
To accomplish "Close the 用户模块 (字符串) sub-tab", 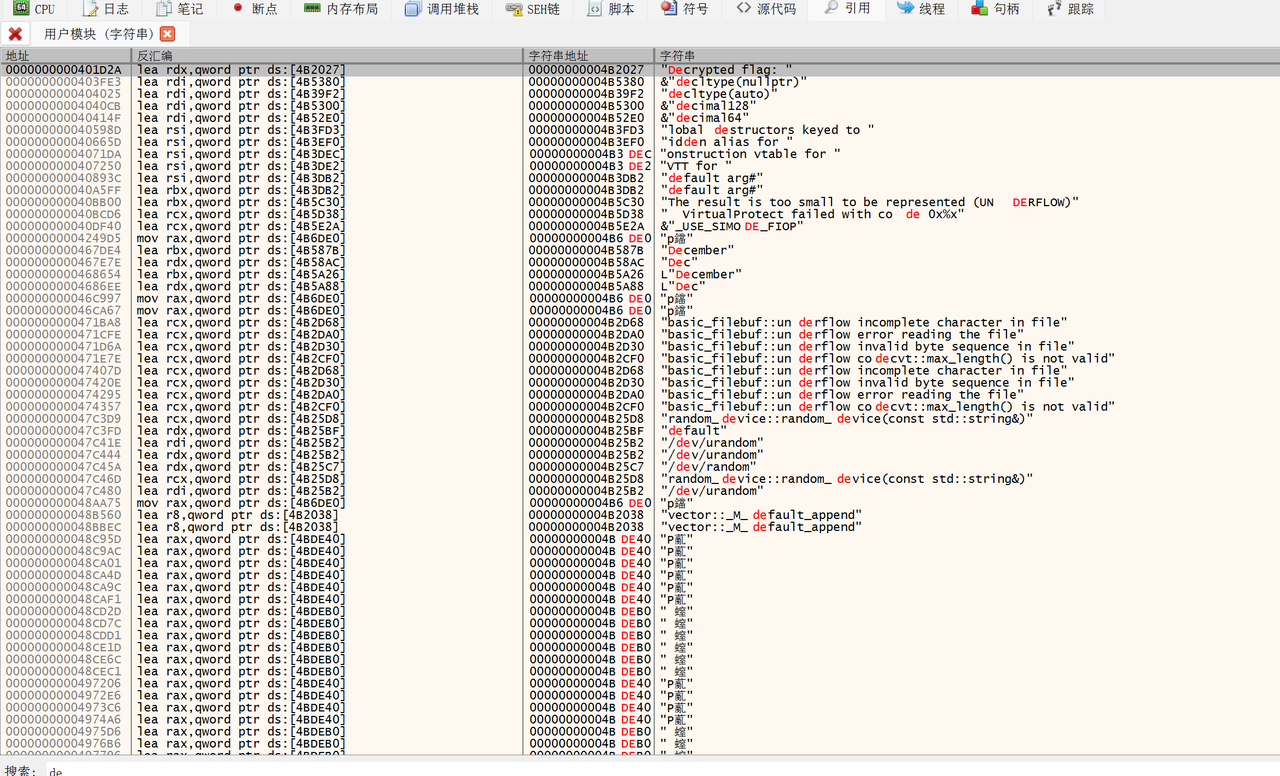I will coord(168,34).
